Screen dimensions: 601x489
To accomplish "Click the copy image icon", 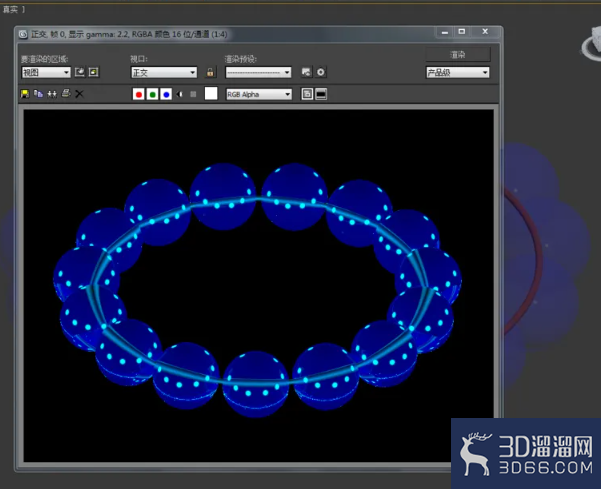I will (x=38, y=94).
